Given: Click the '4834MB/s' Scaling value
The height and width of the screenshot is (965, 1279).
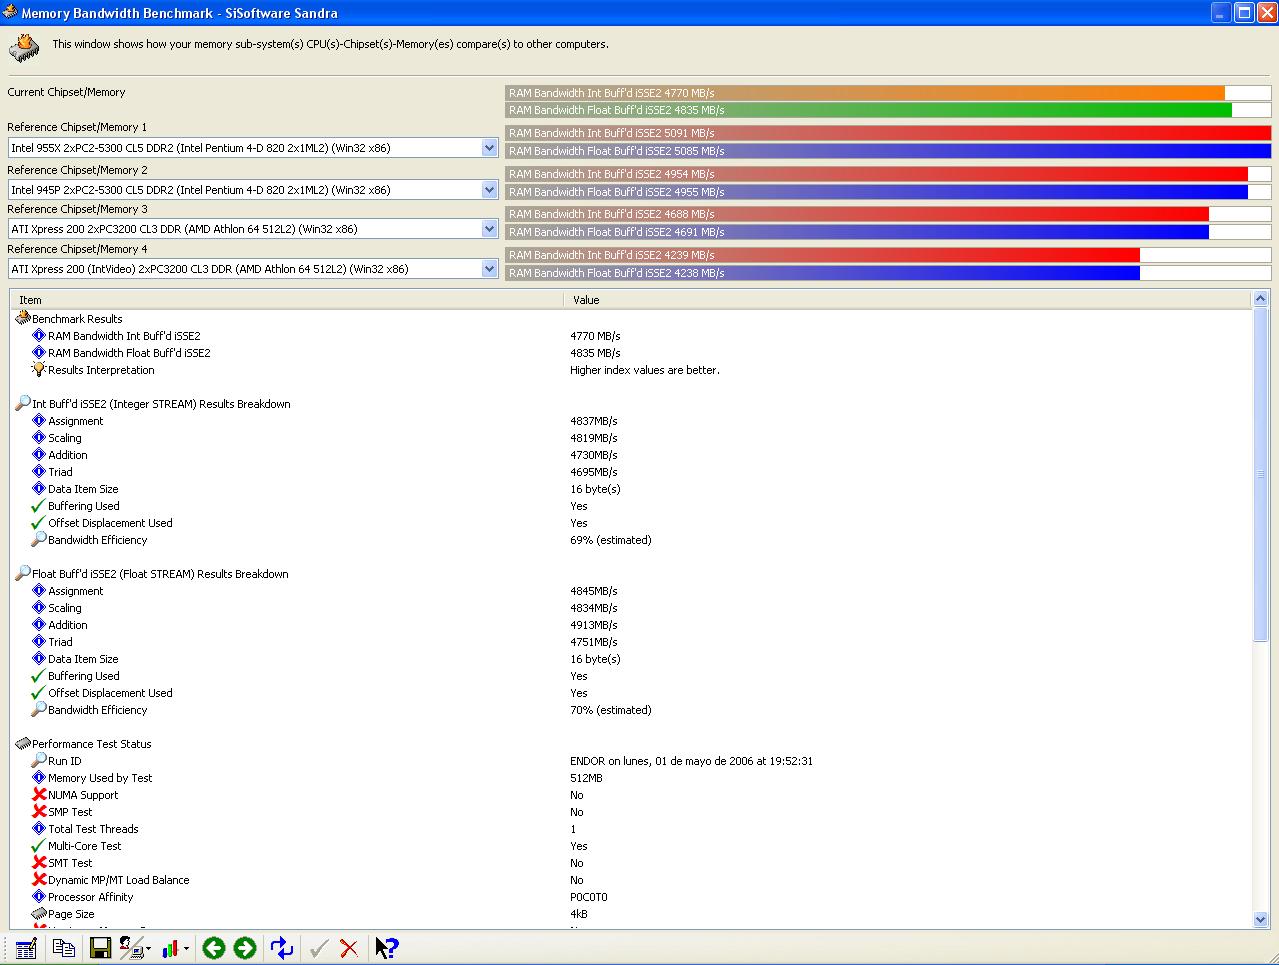Looking at the screenshot, I should click(x=594, y=608).
